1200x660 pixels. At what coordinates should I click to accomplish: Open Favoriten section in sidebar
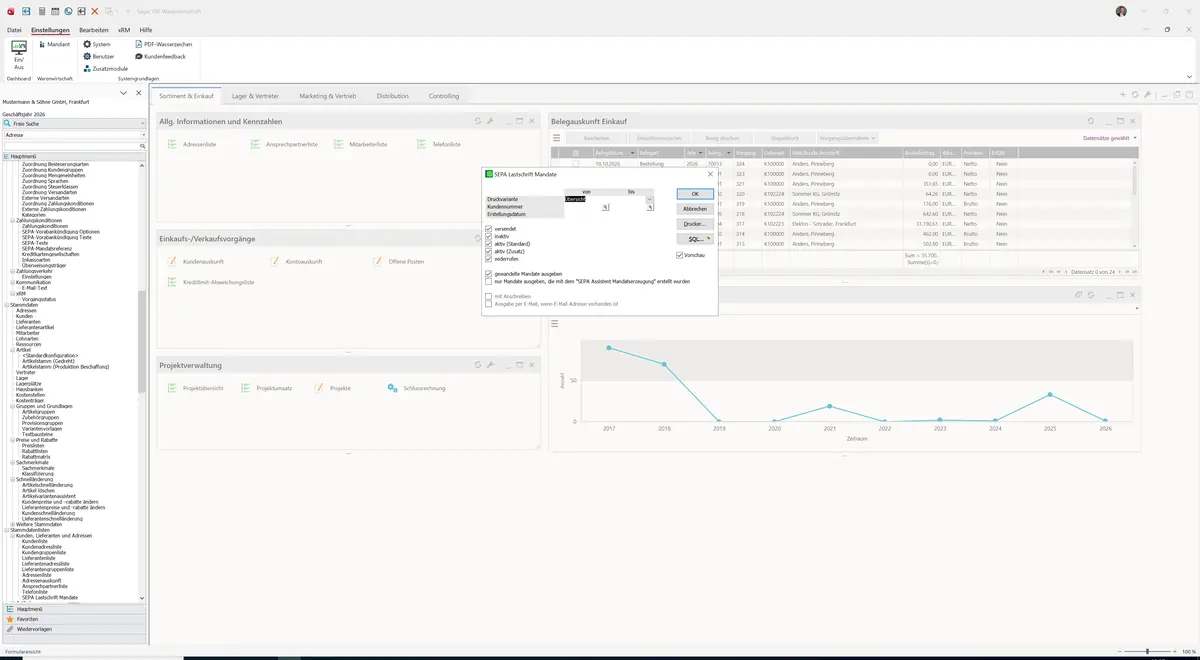coord(74,619)
